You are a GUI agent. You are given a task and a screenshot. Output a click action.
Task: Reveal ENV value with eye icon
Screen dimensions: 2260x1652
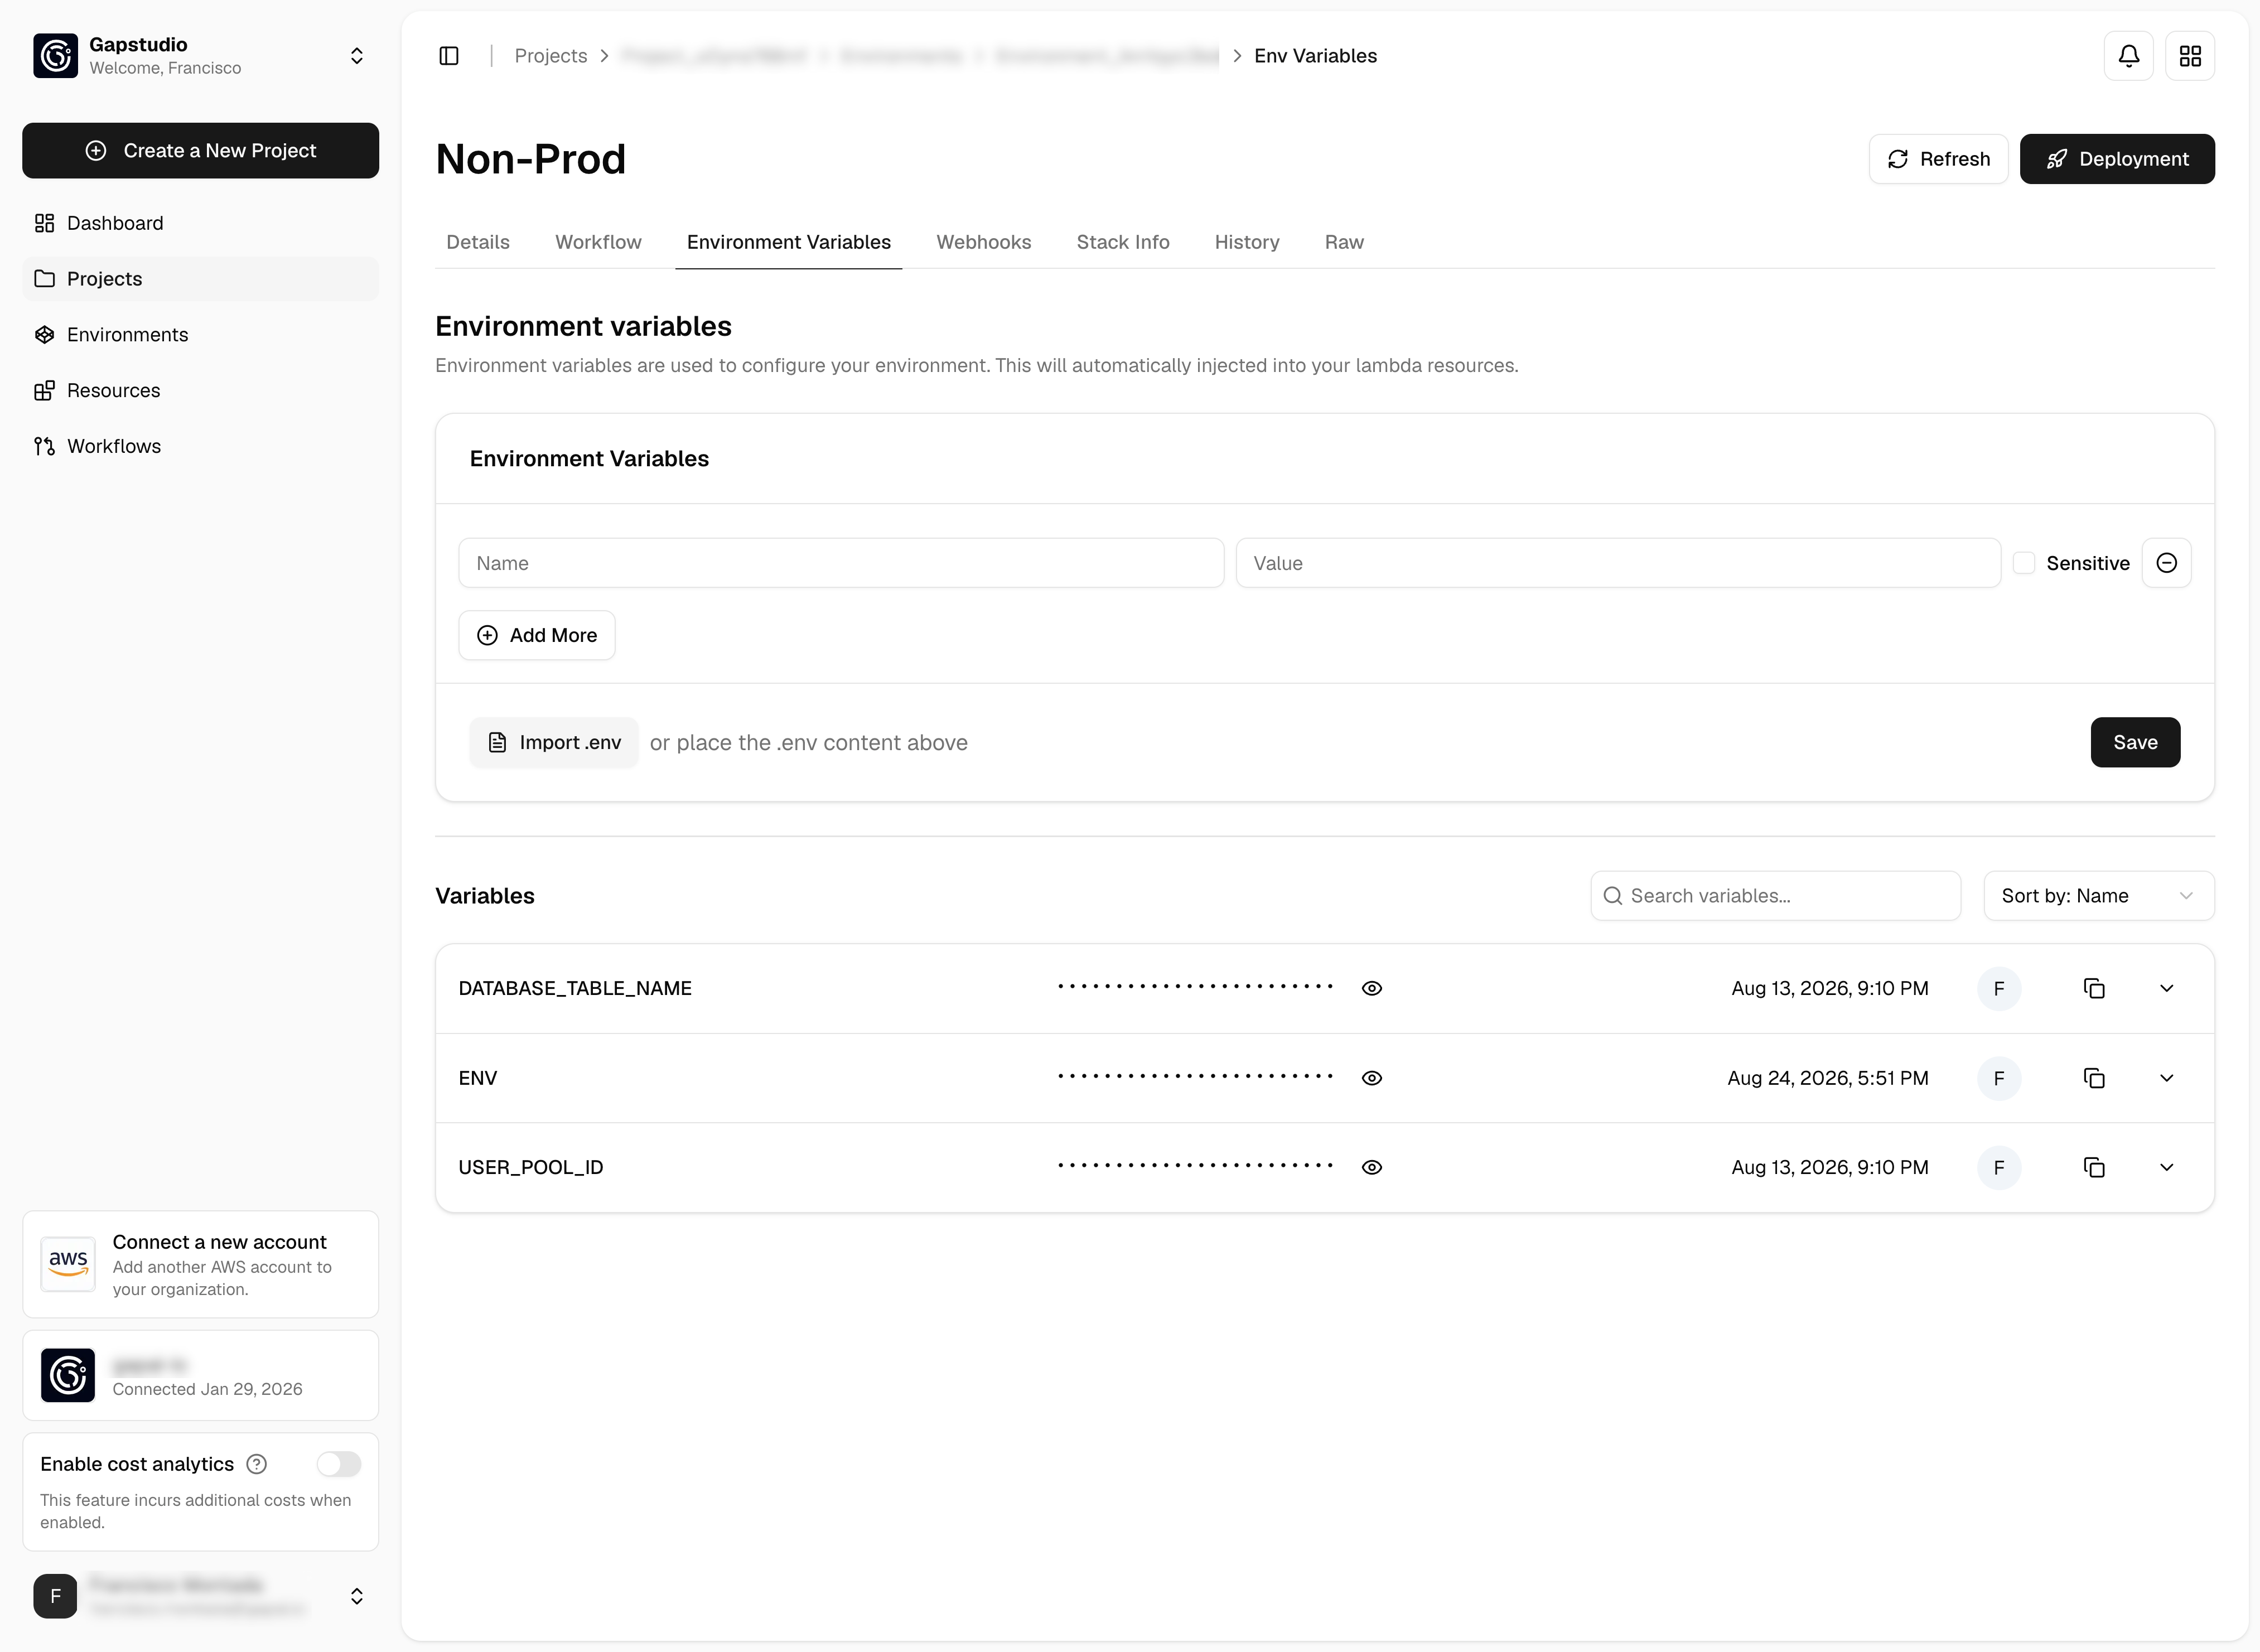[x=1372, y=1078]
